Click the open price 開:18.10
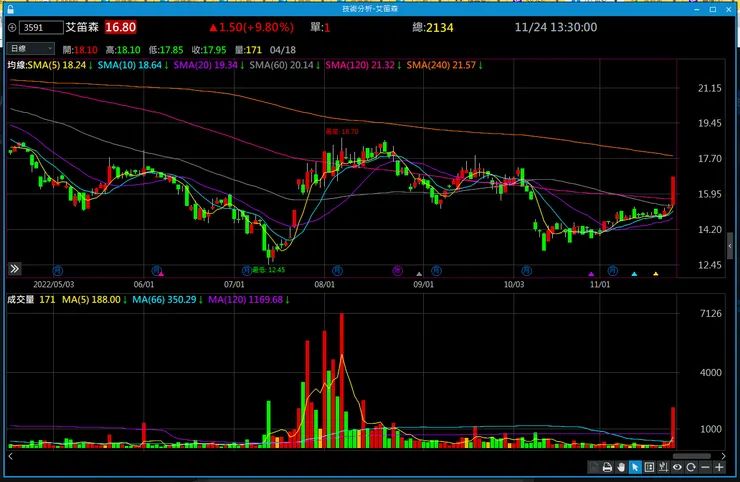Image resolution: width=740 pixels, height=482 pixels. point(80,50)
